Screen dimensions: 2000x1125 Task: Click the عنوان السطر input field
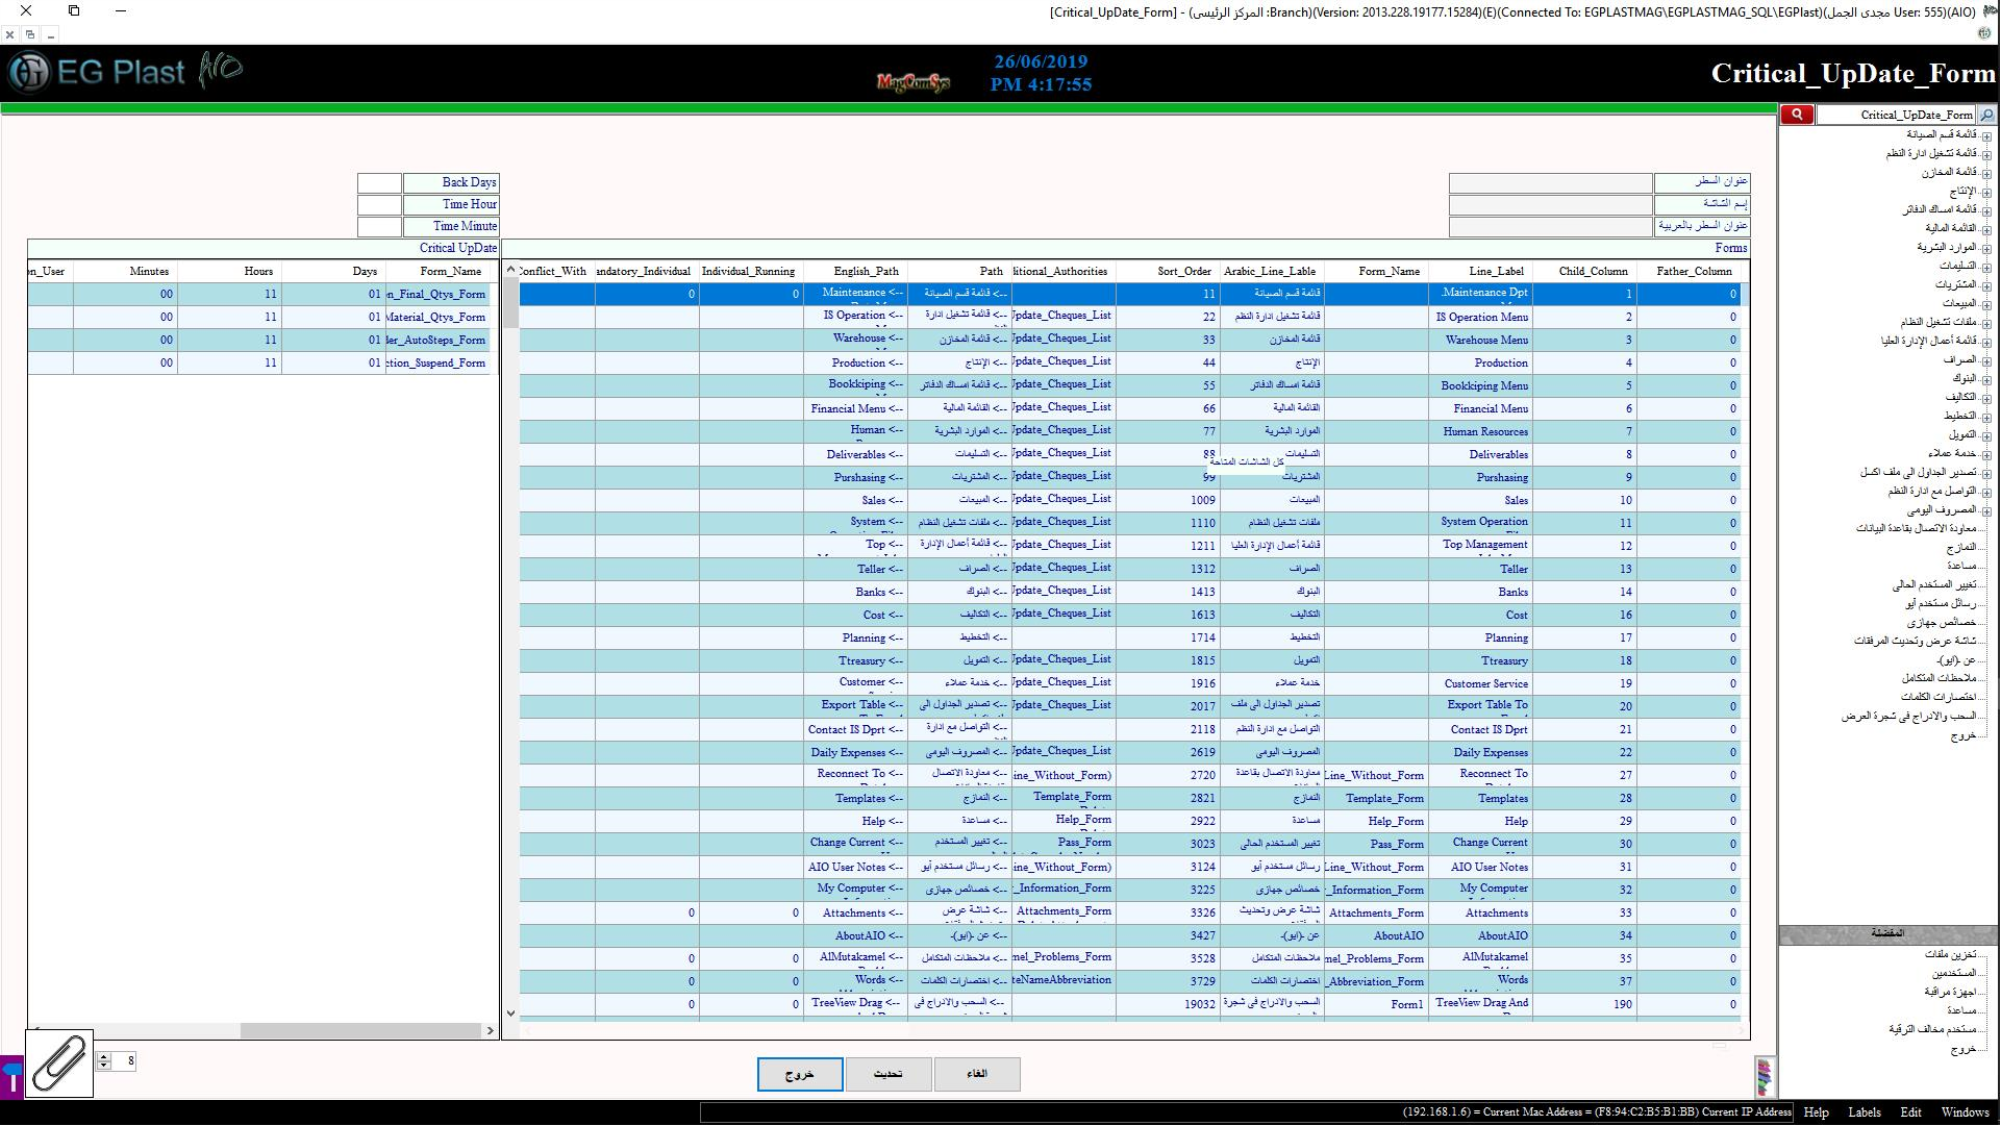click(1551, 182)
